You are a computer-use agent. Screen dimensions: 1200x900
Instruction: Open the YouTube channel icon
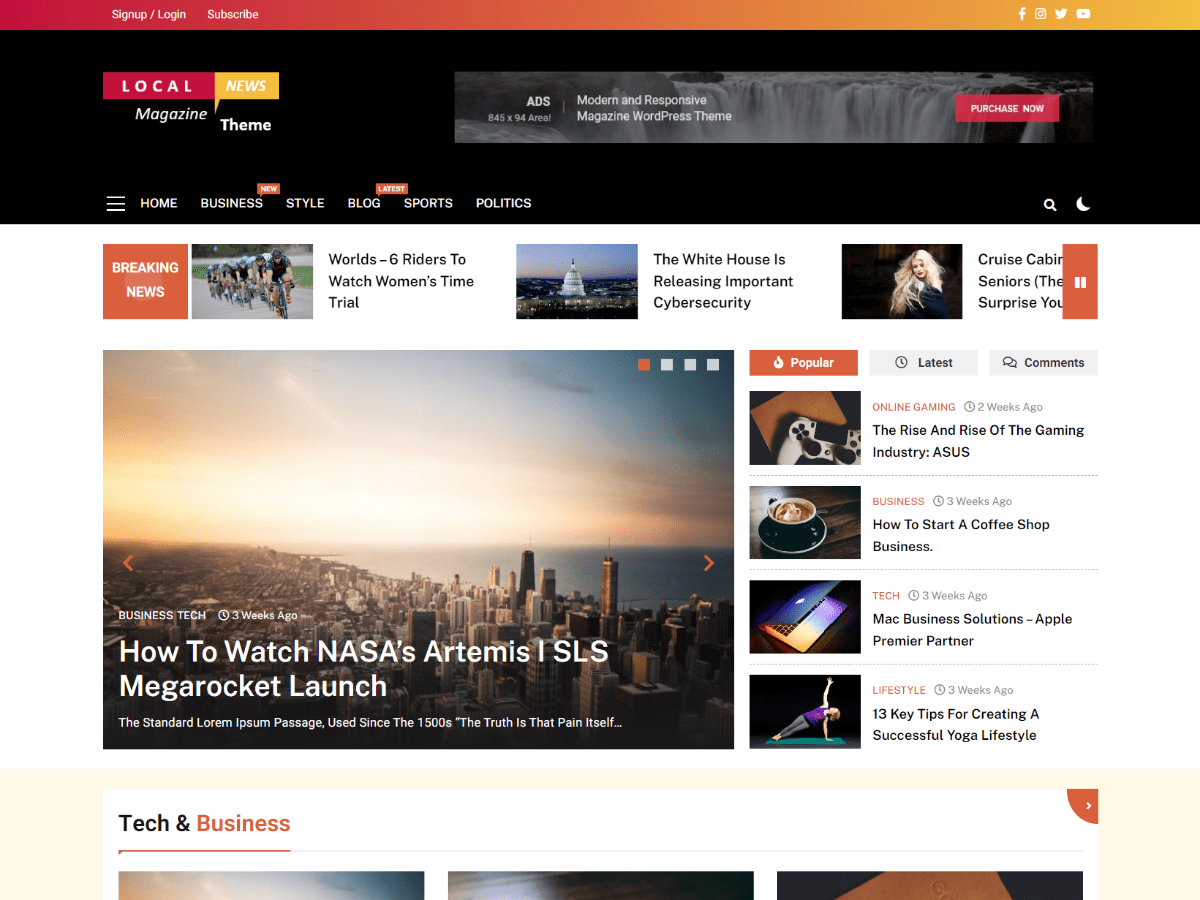[x=1083, y=13]
